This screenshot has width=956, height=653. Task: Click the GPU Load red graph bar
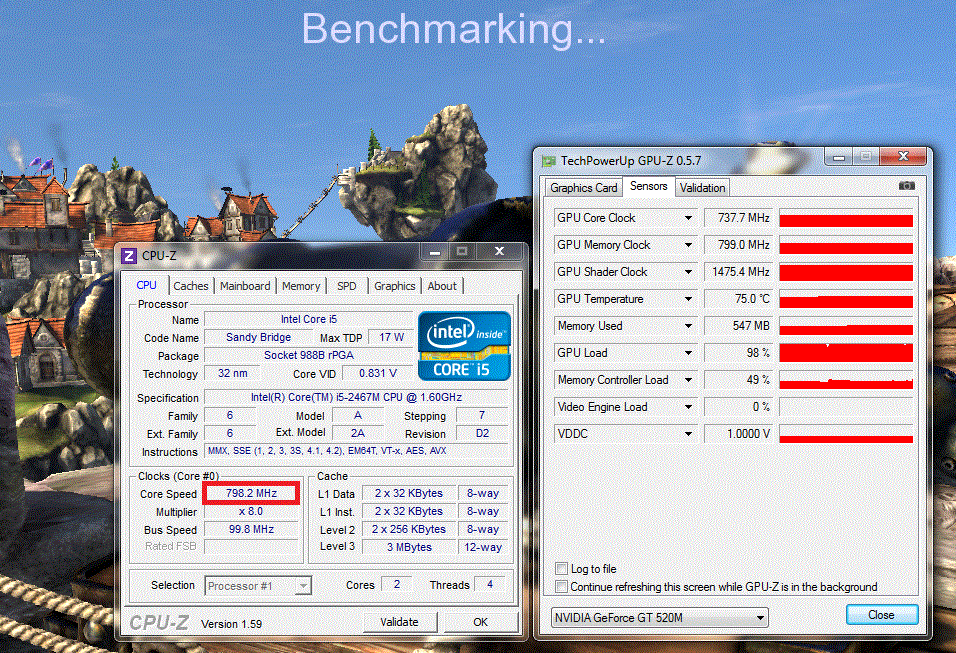[846, 353]
